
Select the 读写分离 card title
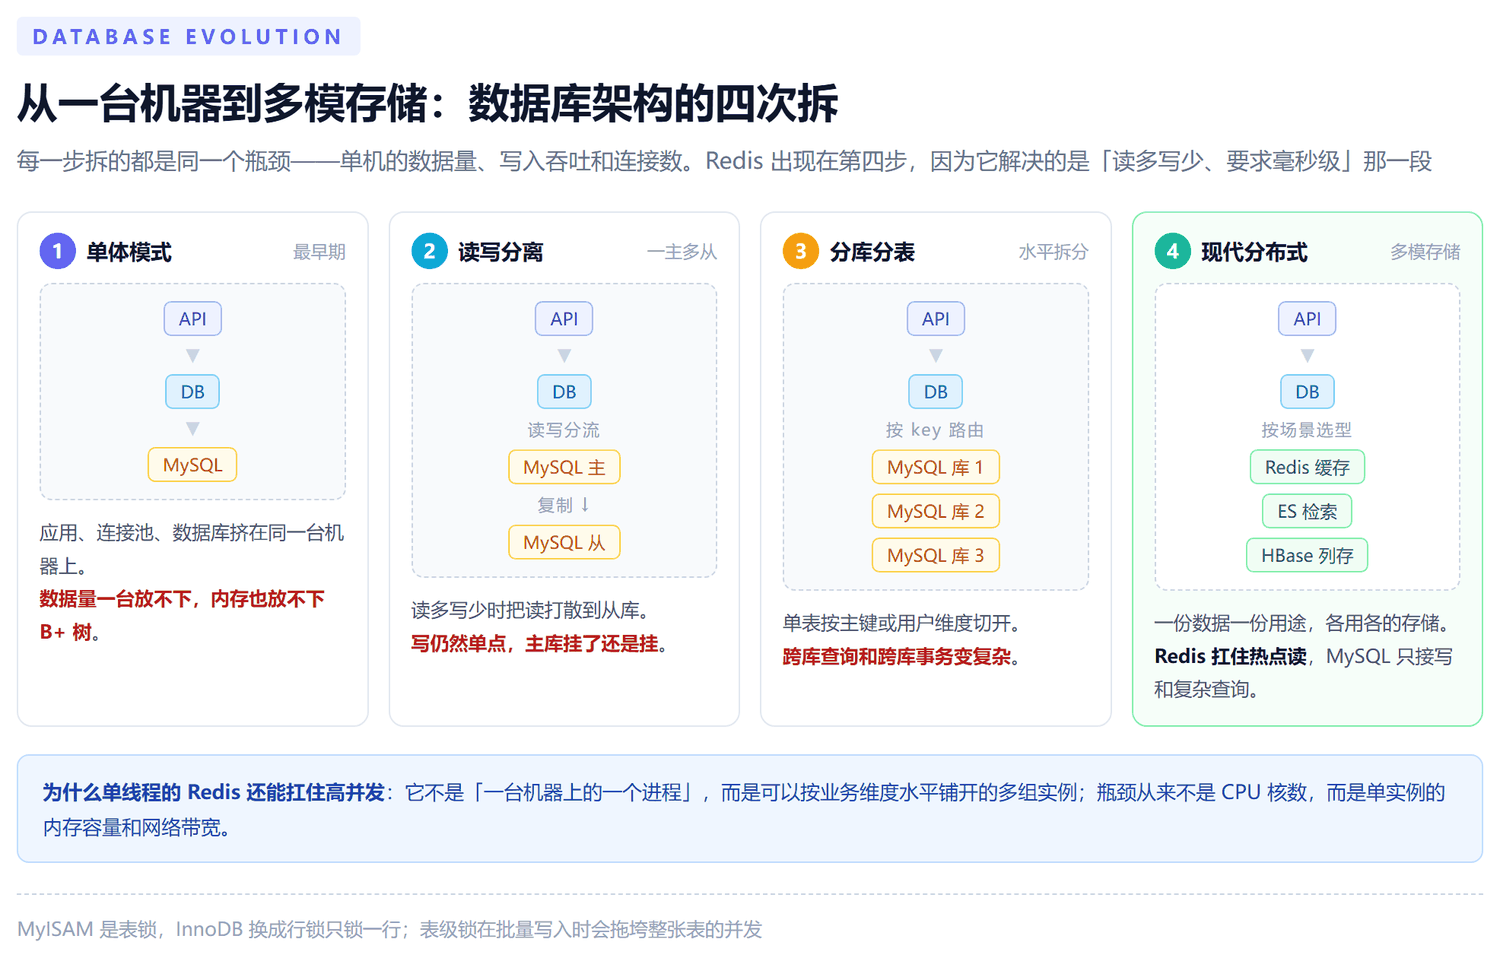501,252
